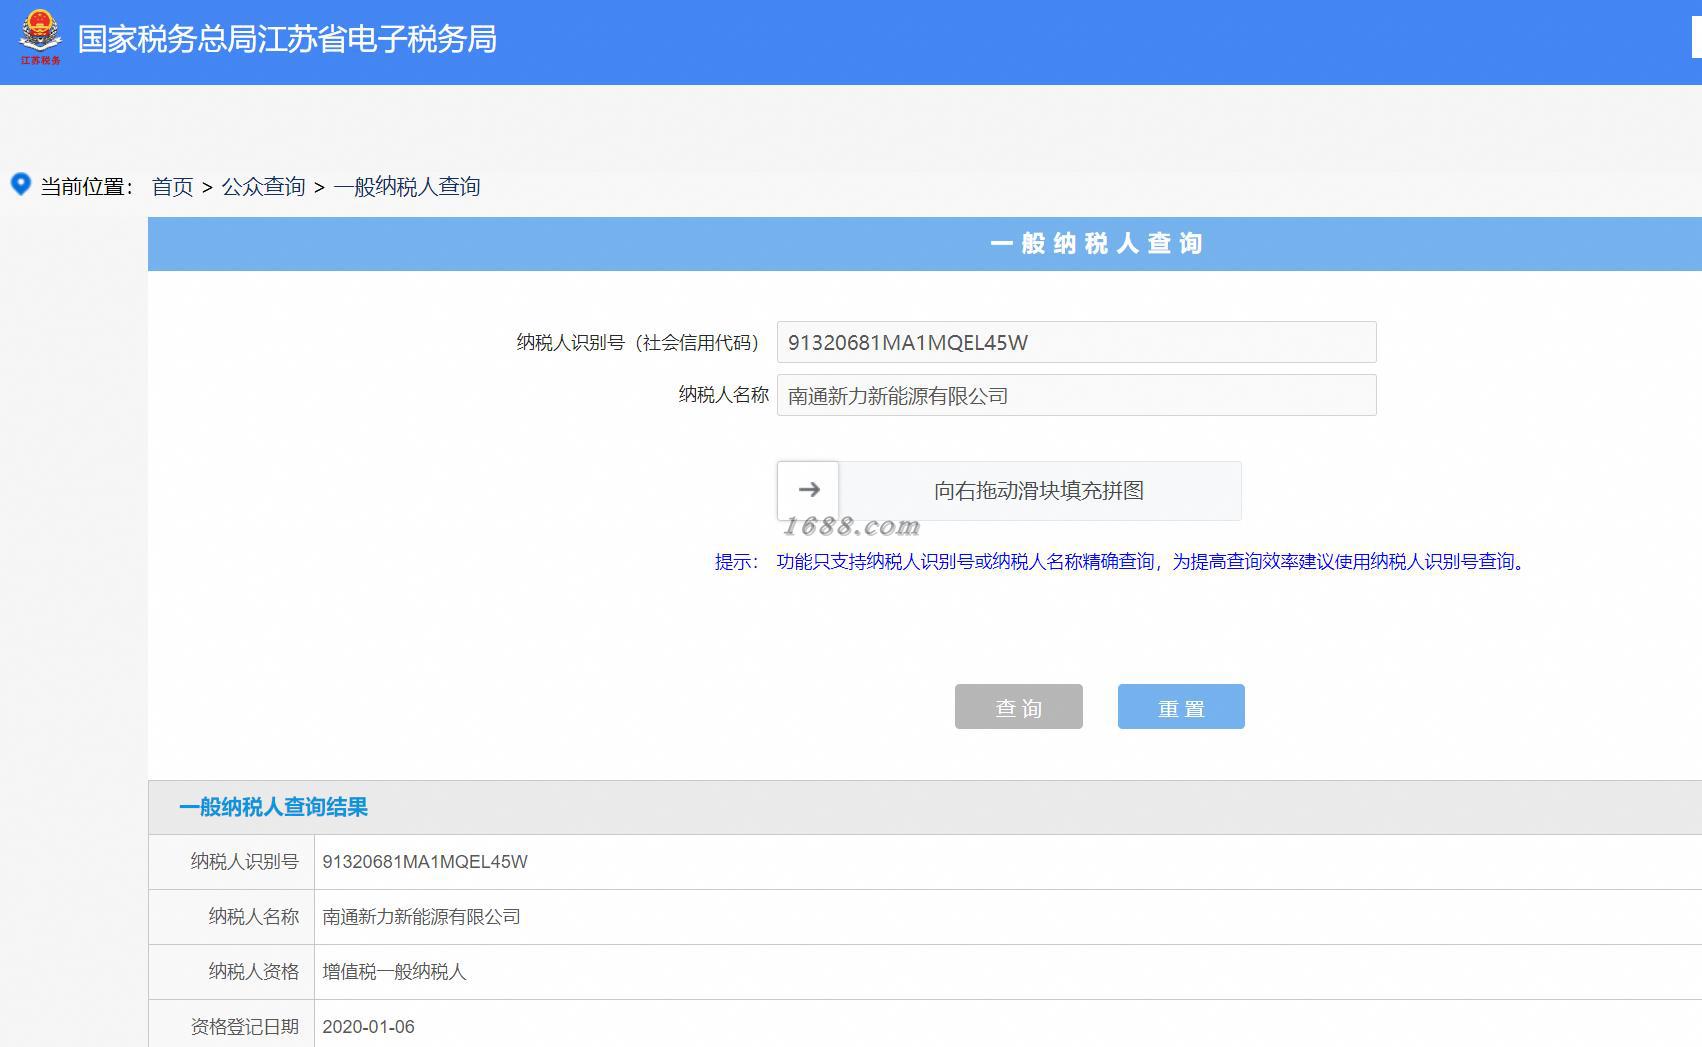
Task: Click the 查询 search button
Action: (x=1018, y=707)
